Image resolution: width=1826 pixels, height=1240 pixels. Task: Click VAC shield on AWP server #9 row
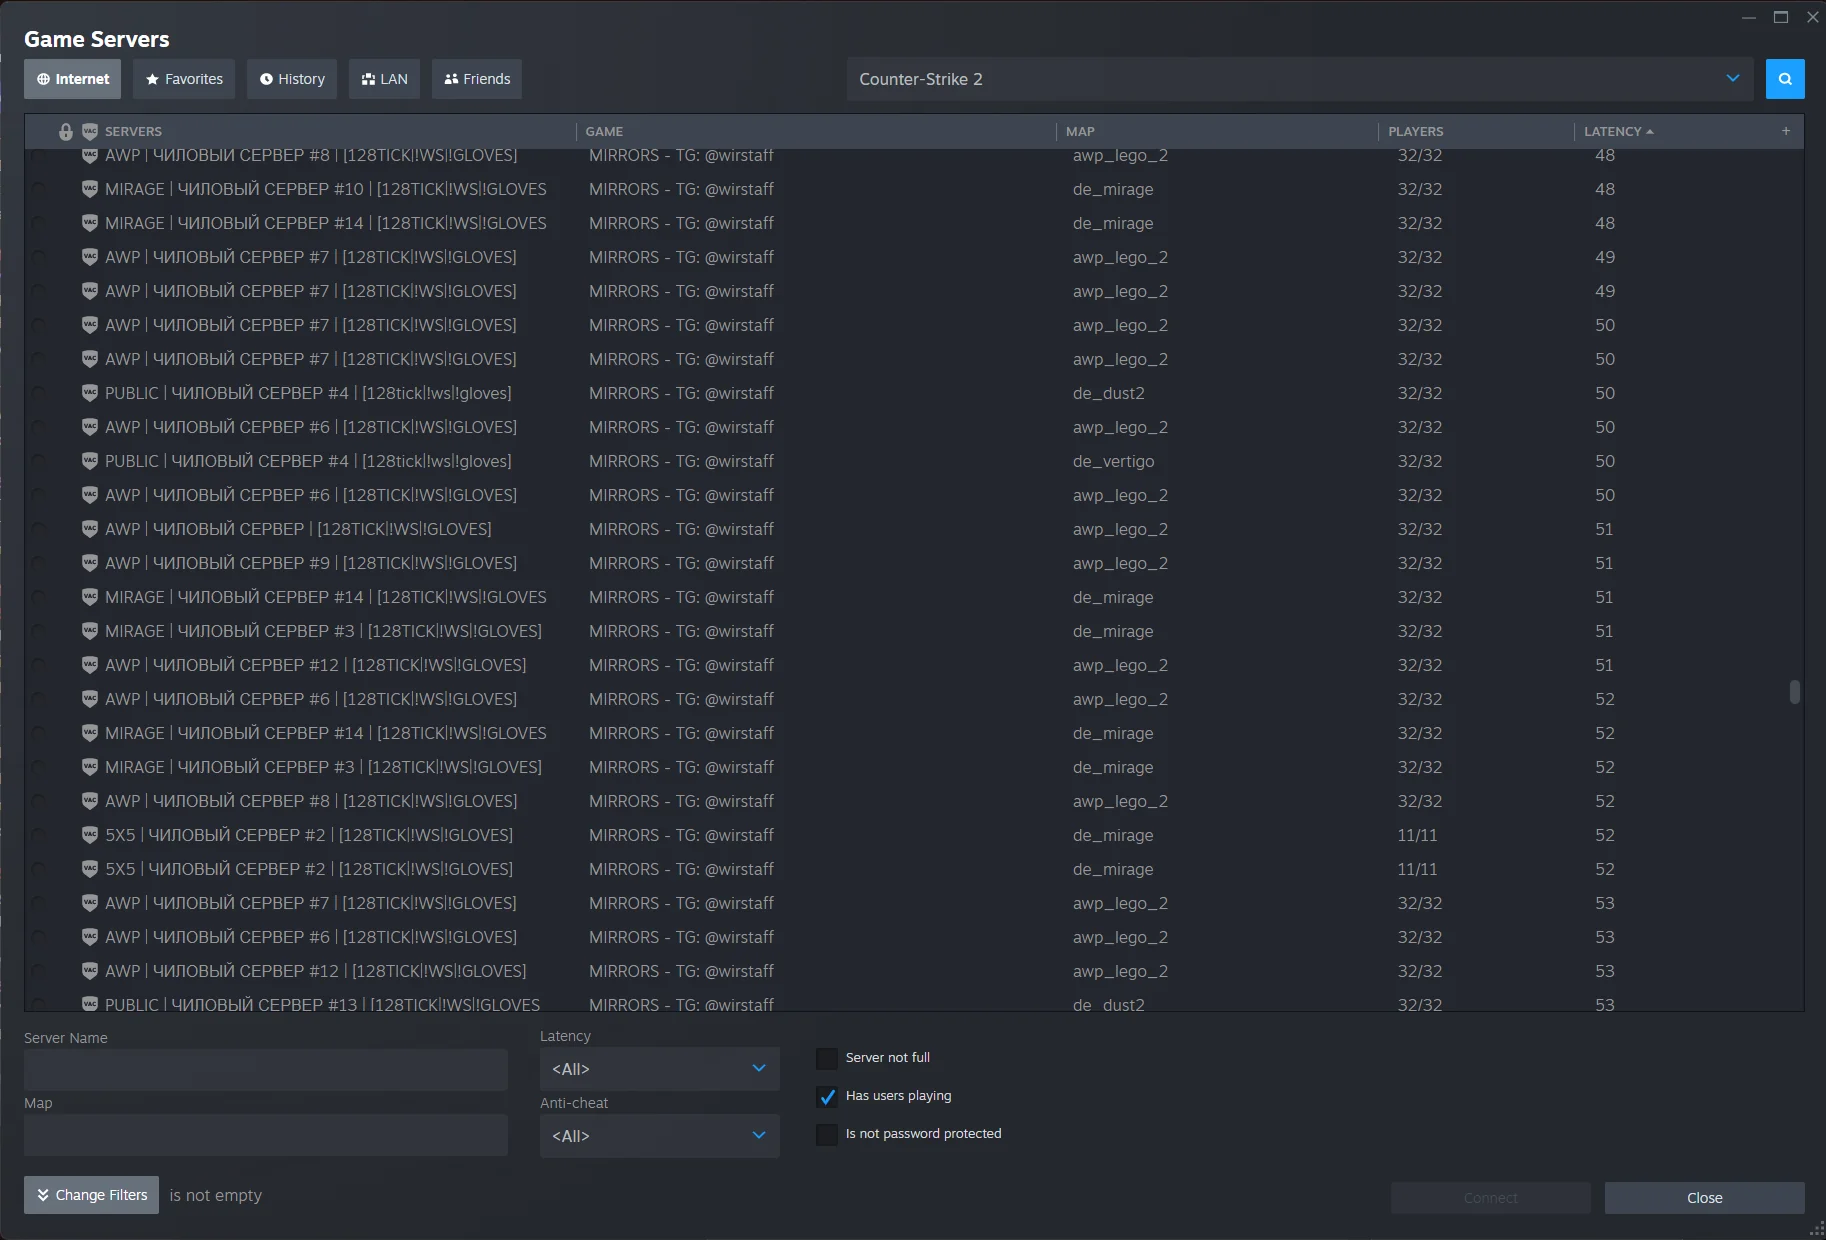pyautogui.click(x=90, y=563)
